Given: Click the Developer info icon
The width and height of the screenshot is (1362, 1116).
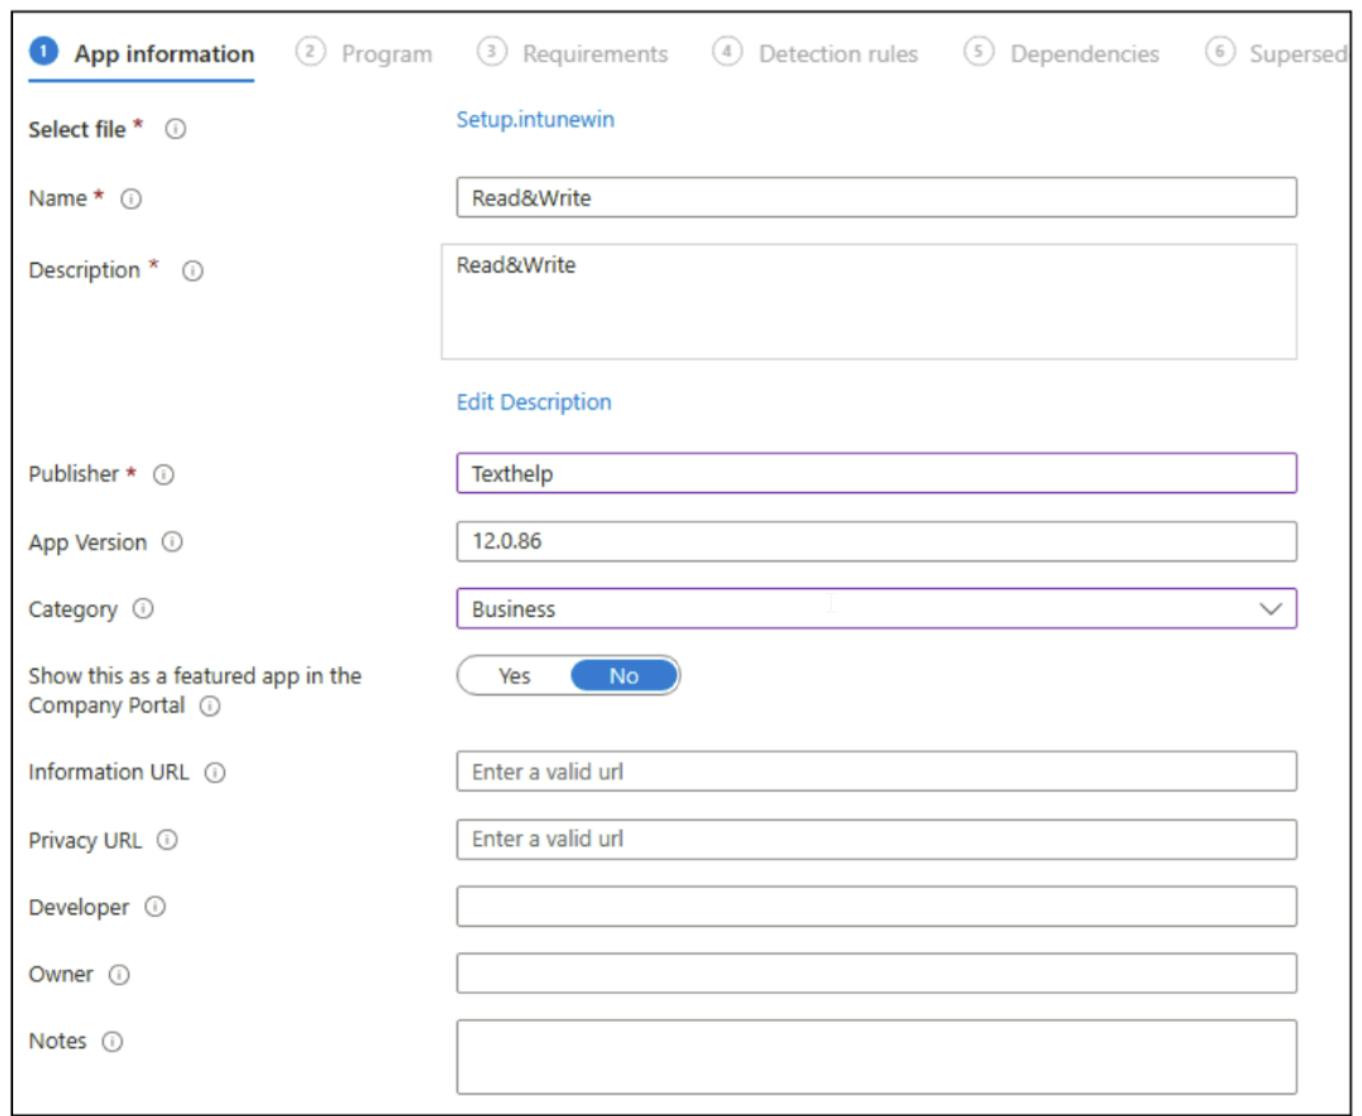Looking at the screenshot, I should click(155, 907).
